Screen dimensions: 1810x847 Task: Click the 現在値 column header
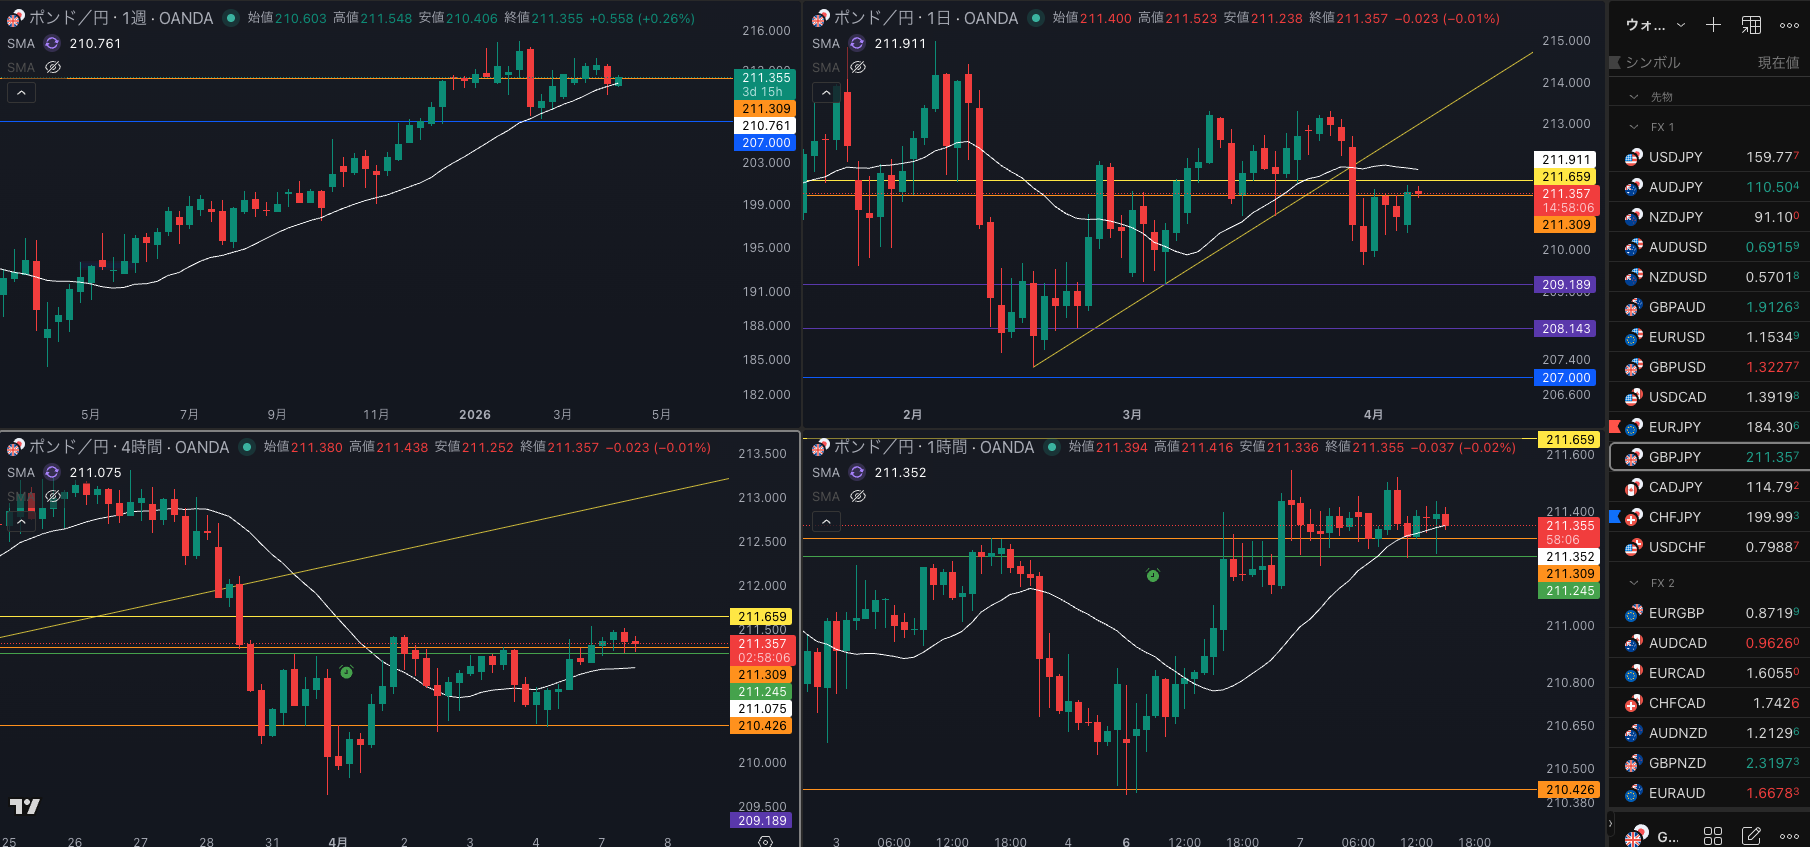[1778, 62]
